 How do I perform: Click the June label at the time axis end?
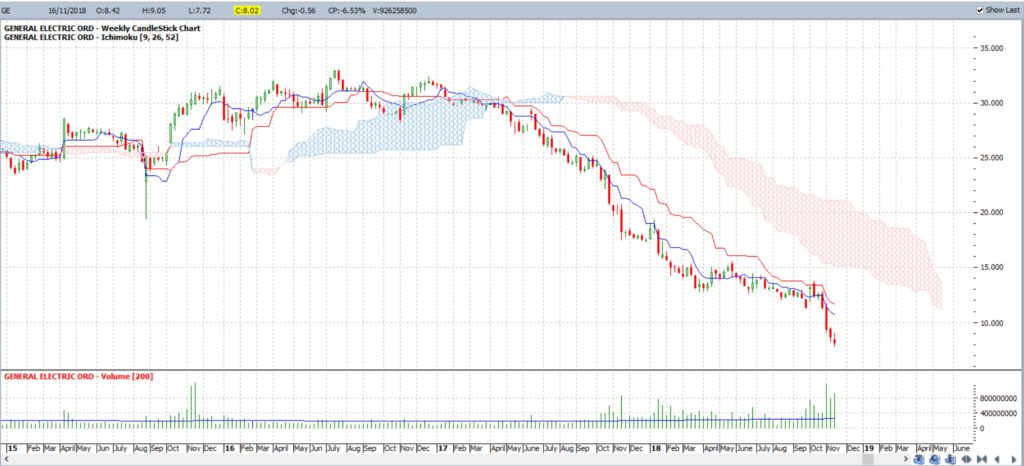961,449
